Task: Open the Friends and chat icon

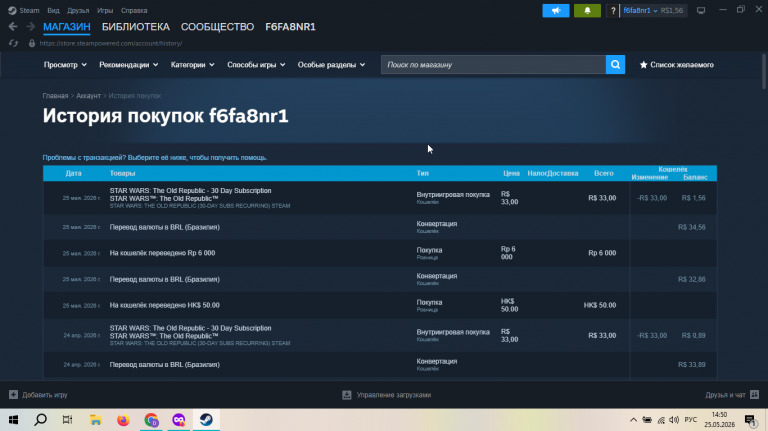Action: 754,395
